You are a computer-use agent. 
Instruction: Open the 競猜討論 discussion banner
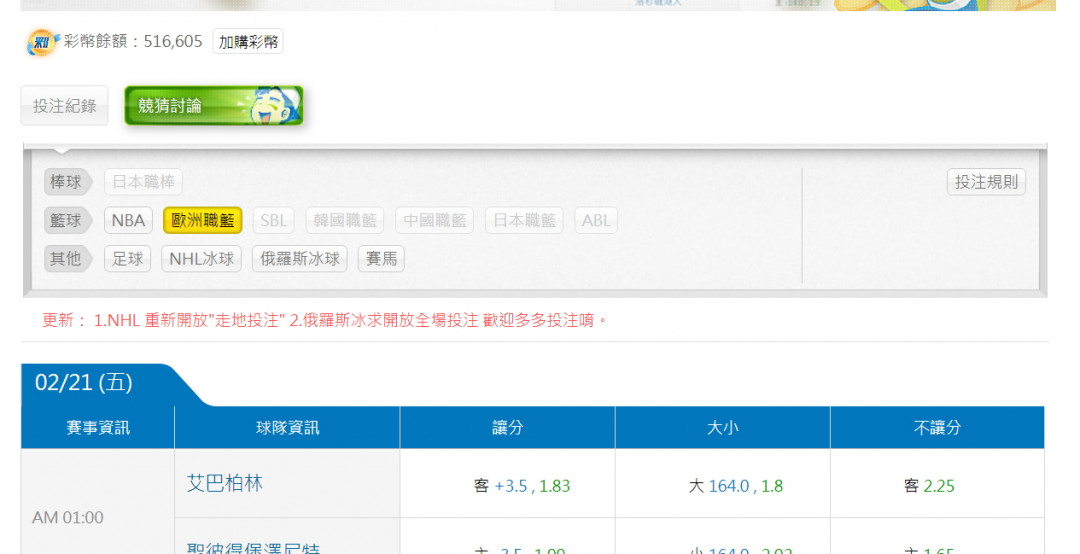click(213, 106)
